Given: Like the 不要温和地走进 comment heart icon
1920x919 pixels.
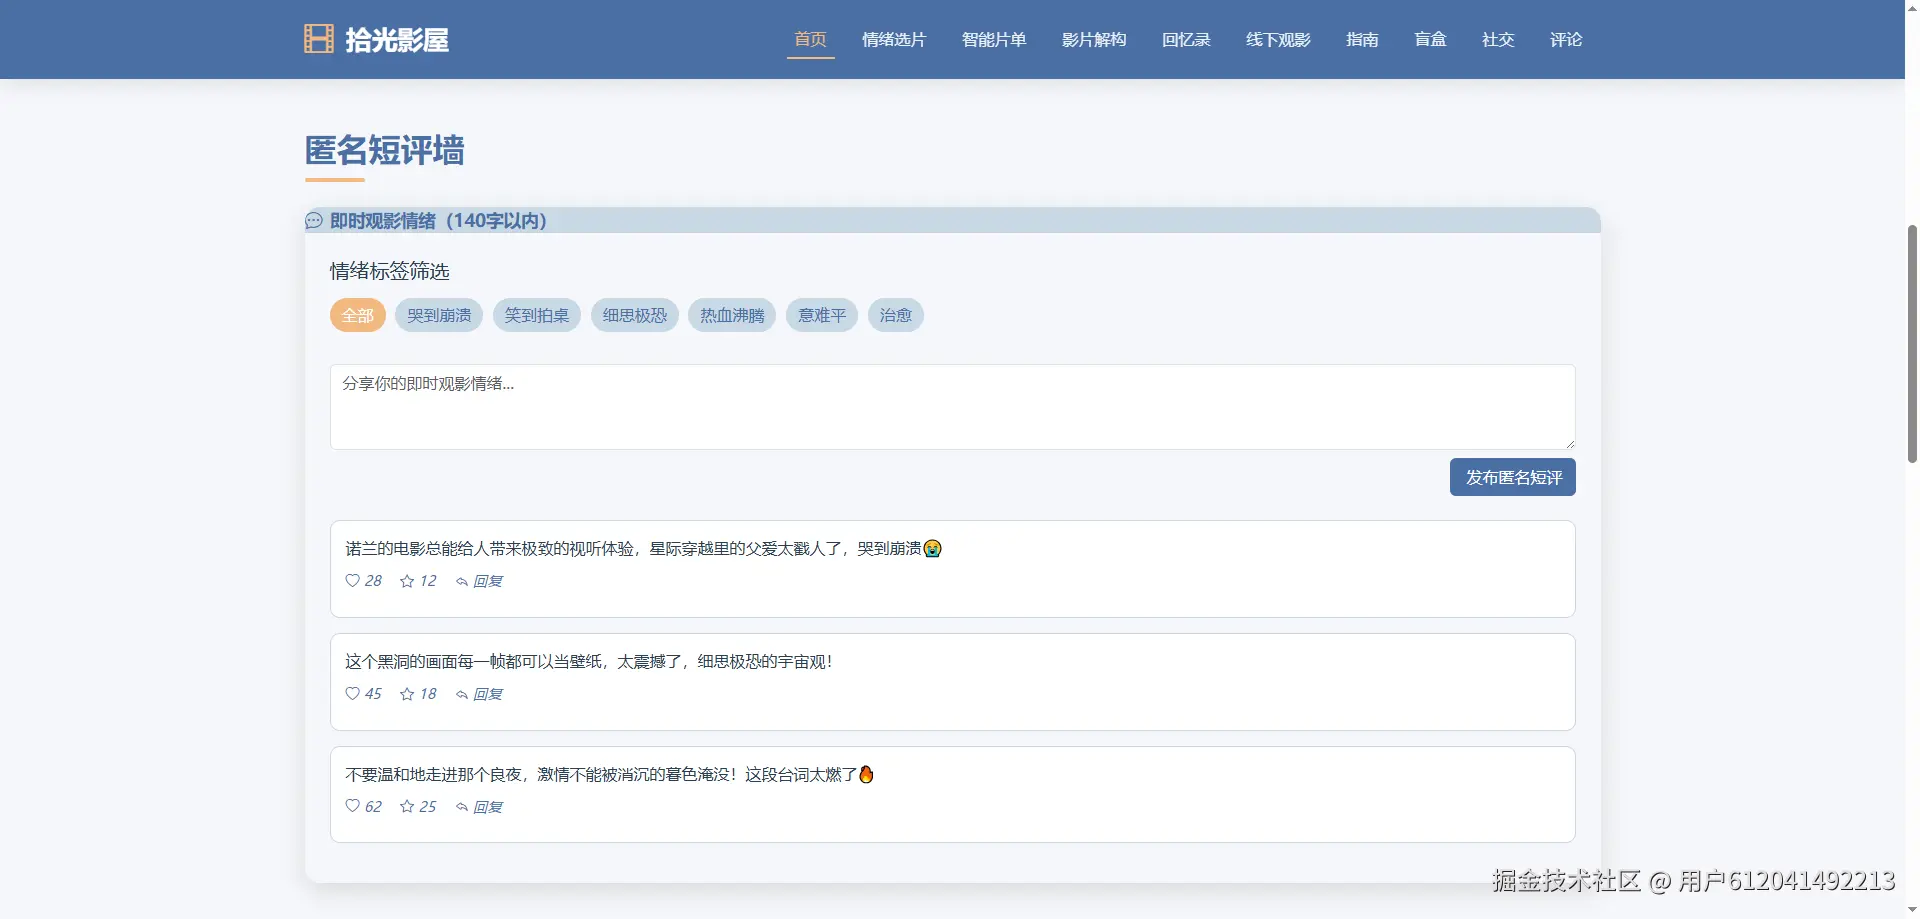Looking at the screenshot, I should tap(352, 807).
